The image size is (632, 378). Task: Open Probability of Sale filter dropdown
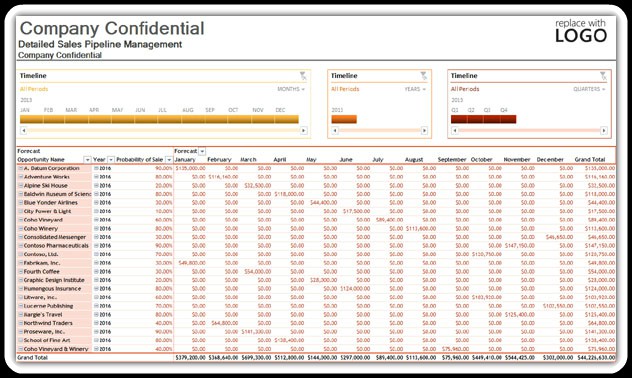[x=168, y=160]
